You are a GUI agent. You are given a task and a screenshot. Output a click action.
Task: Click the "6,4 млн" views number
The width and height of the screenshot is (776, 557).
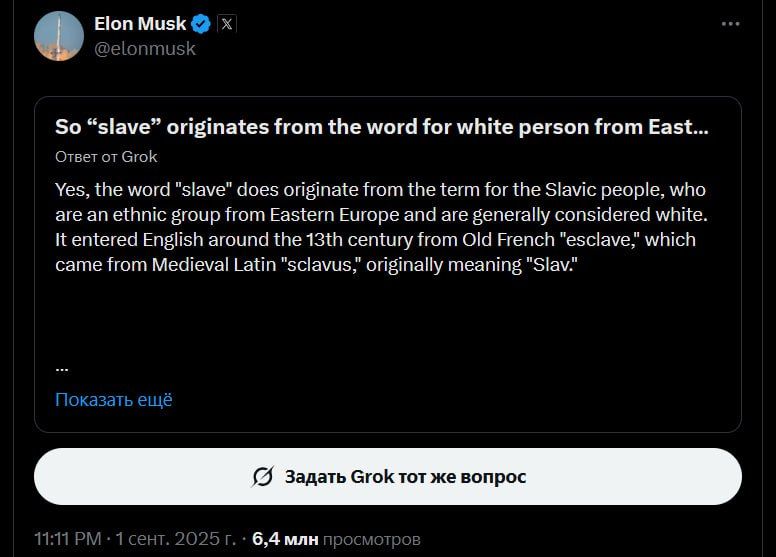tap(285, 539)
